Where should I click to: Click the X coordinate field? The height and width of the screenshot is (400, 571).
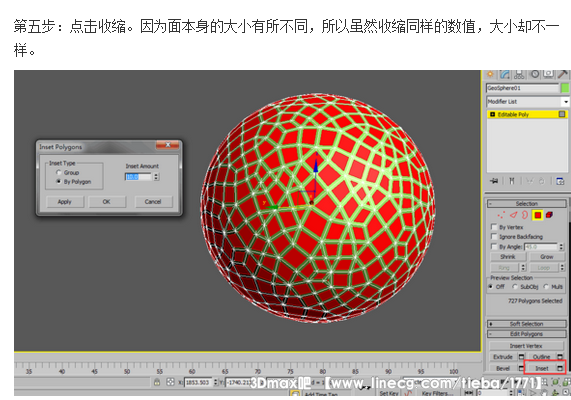(197, 382)
